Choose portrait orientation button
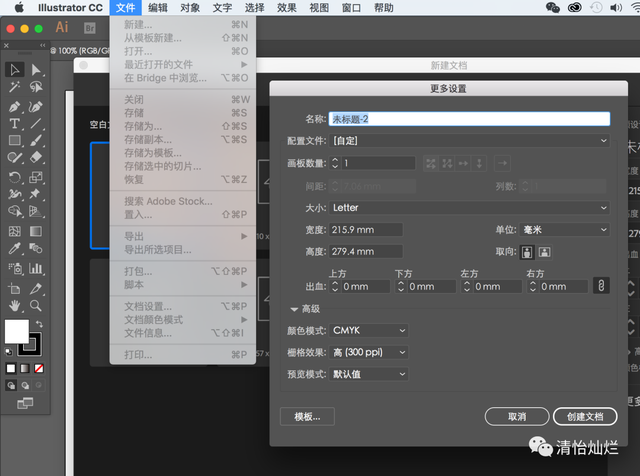The width and height of the screenshot is (640, 476). point(527,251)
